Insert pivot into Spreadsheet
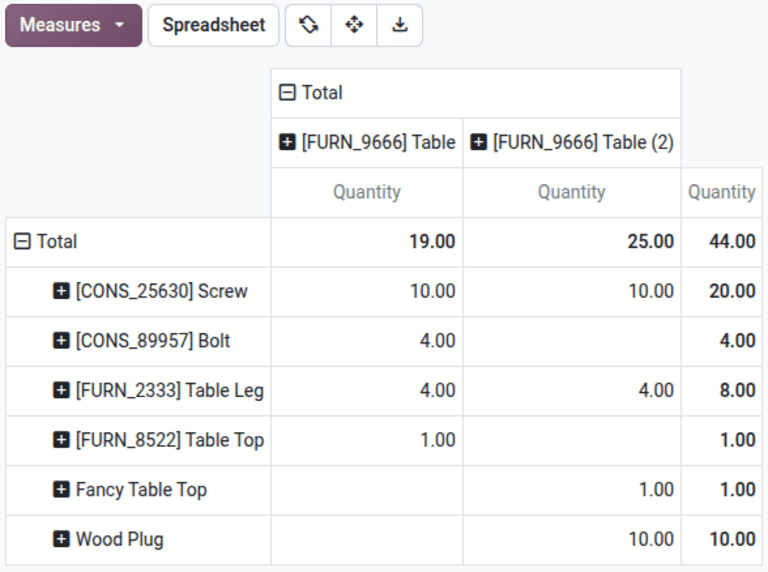Screen dimensions: 768x572 coord(214,25)
